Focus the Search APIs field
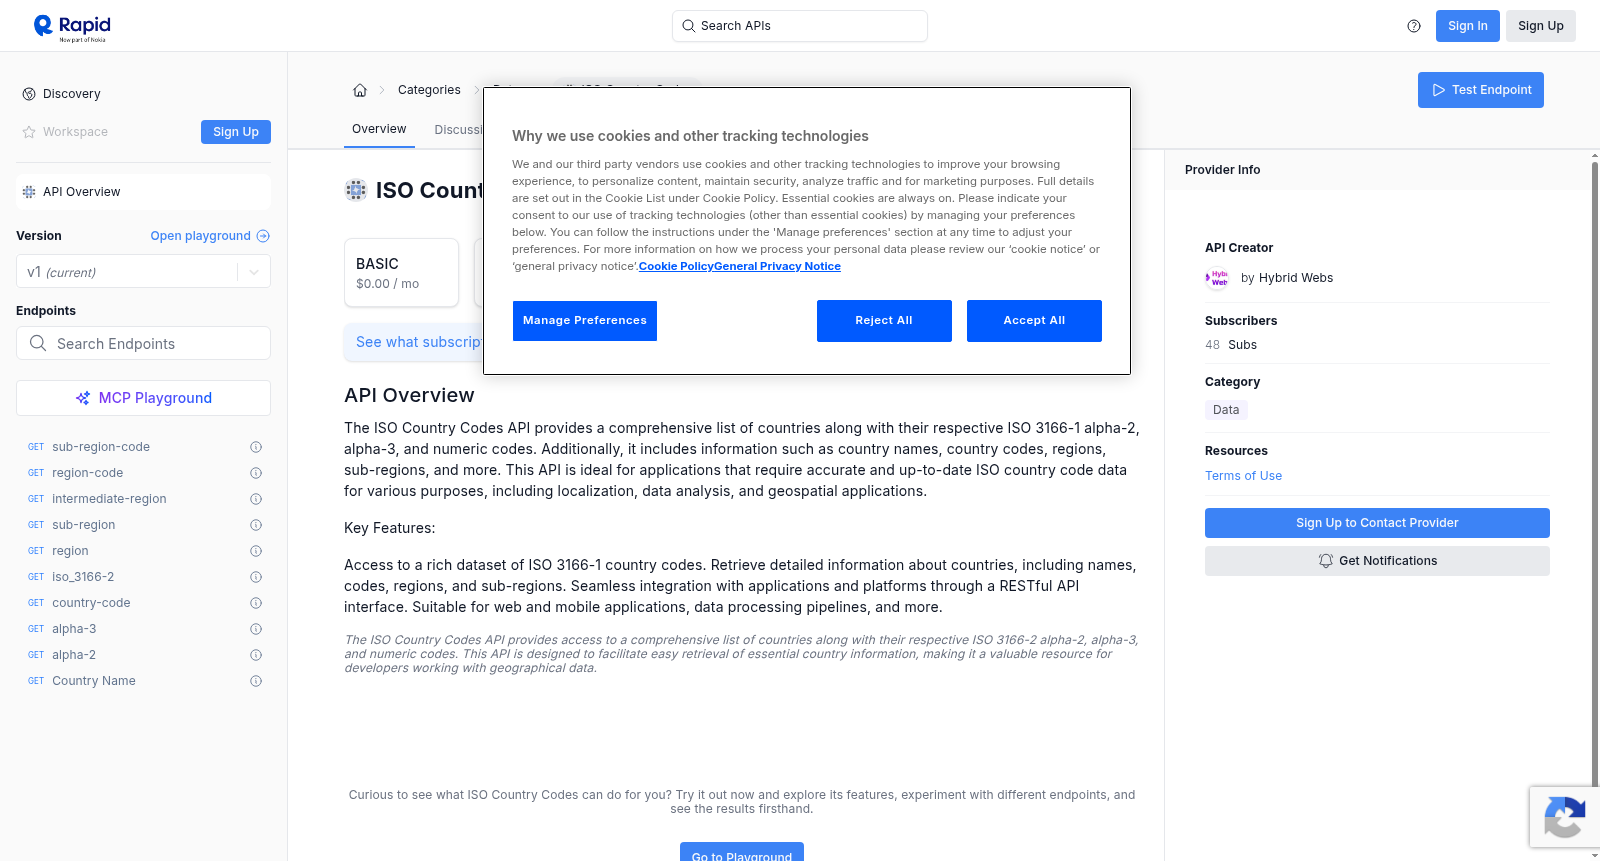The height and width of the screenshot is (861, 1600). click(800, 26)
